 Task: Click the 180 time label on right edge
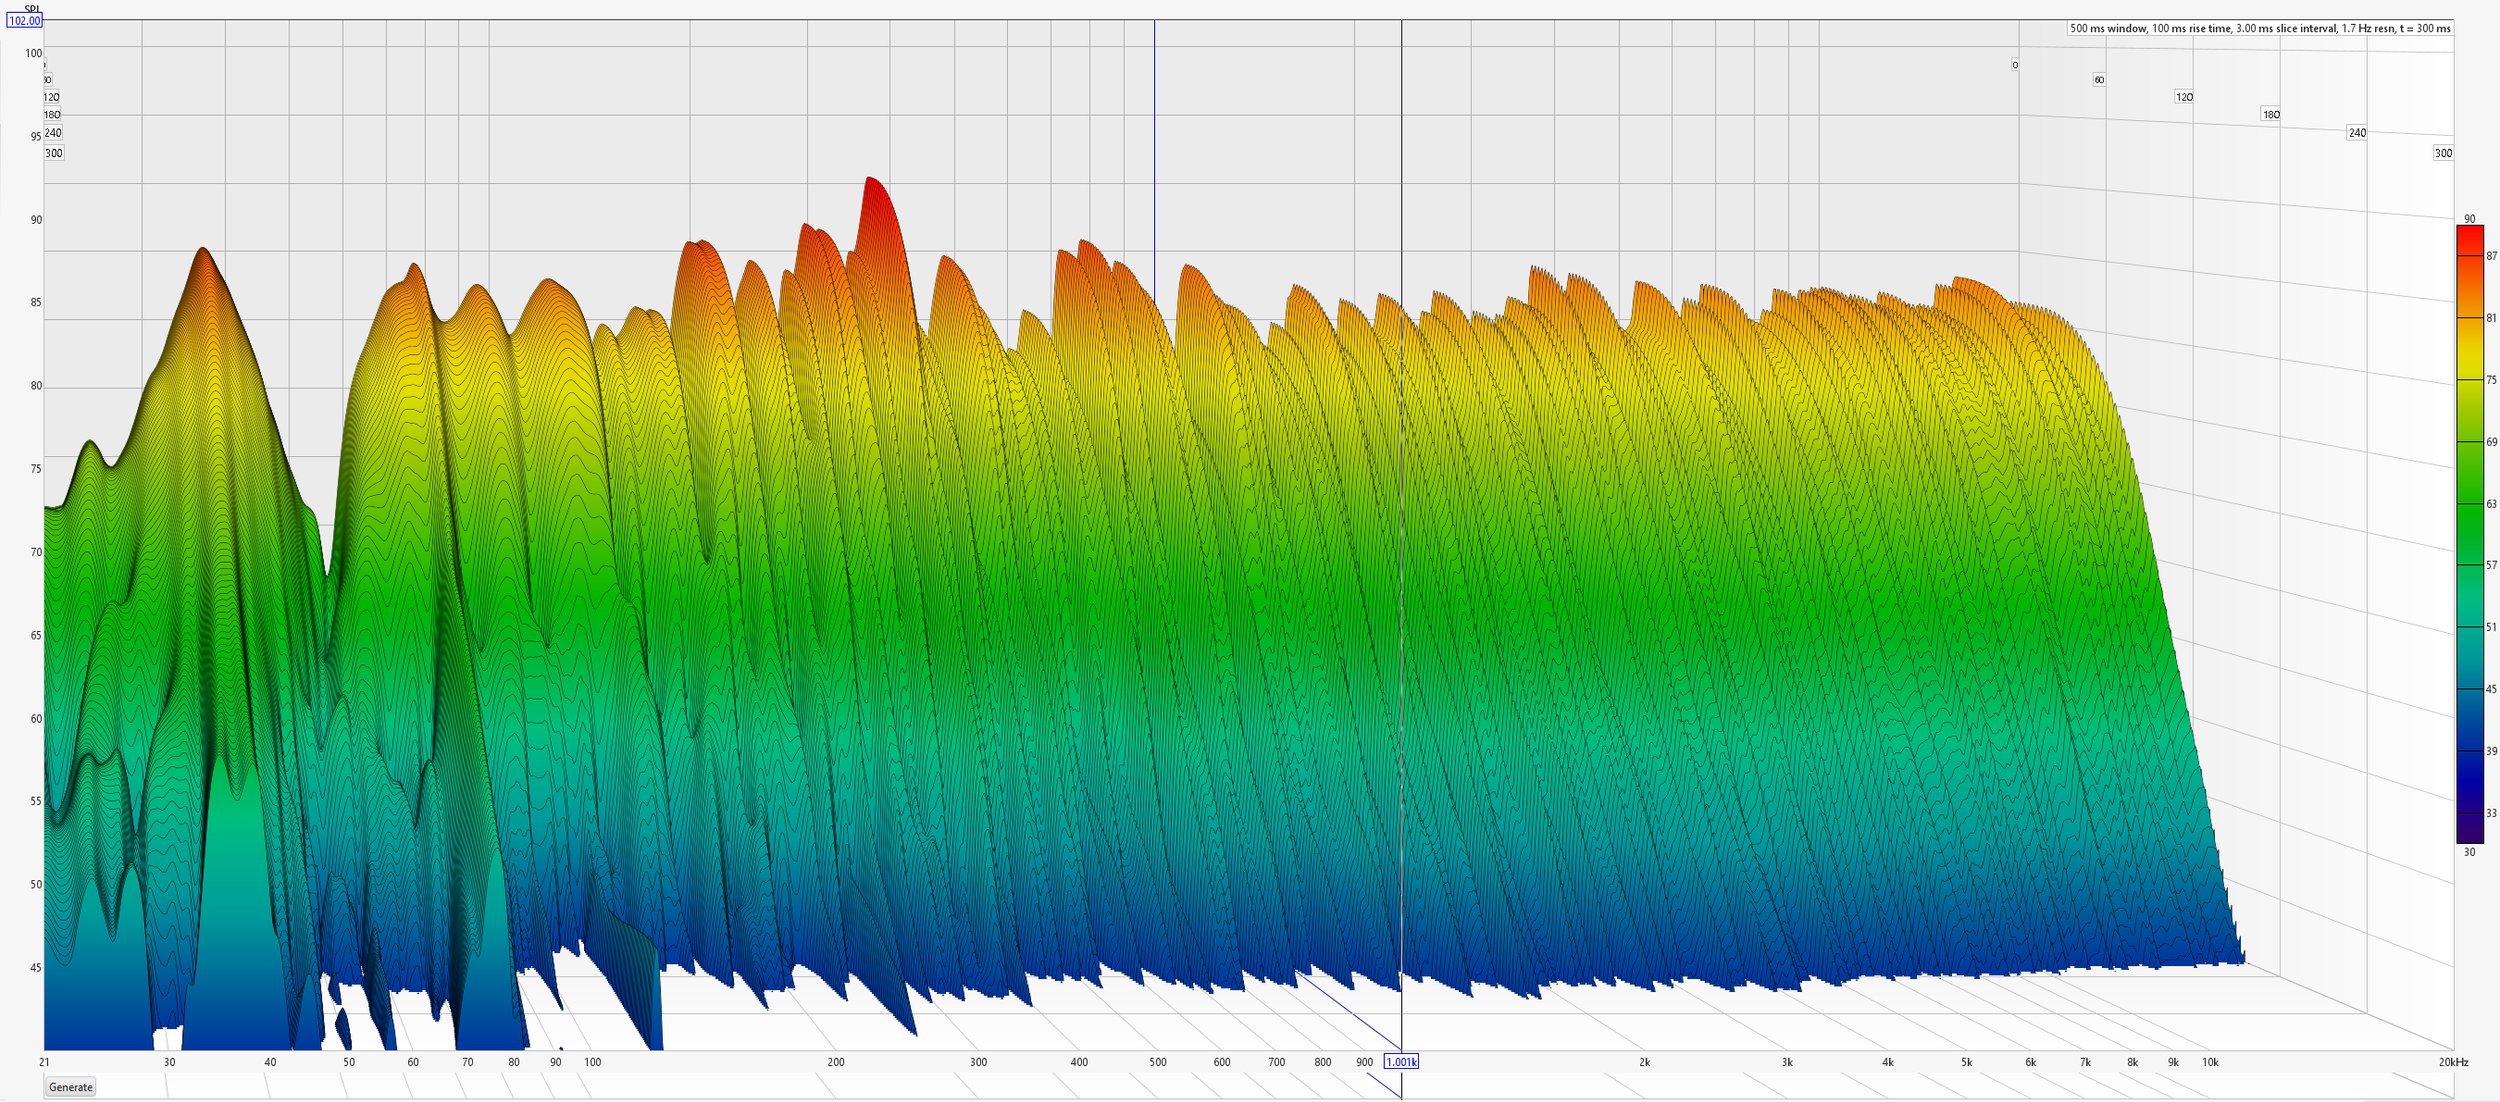pyautogui.click(x=2270, y=114)
